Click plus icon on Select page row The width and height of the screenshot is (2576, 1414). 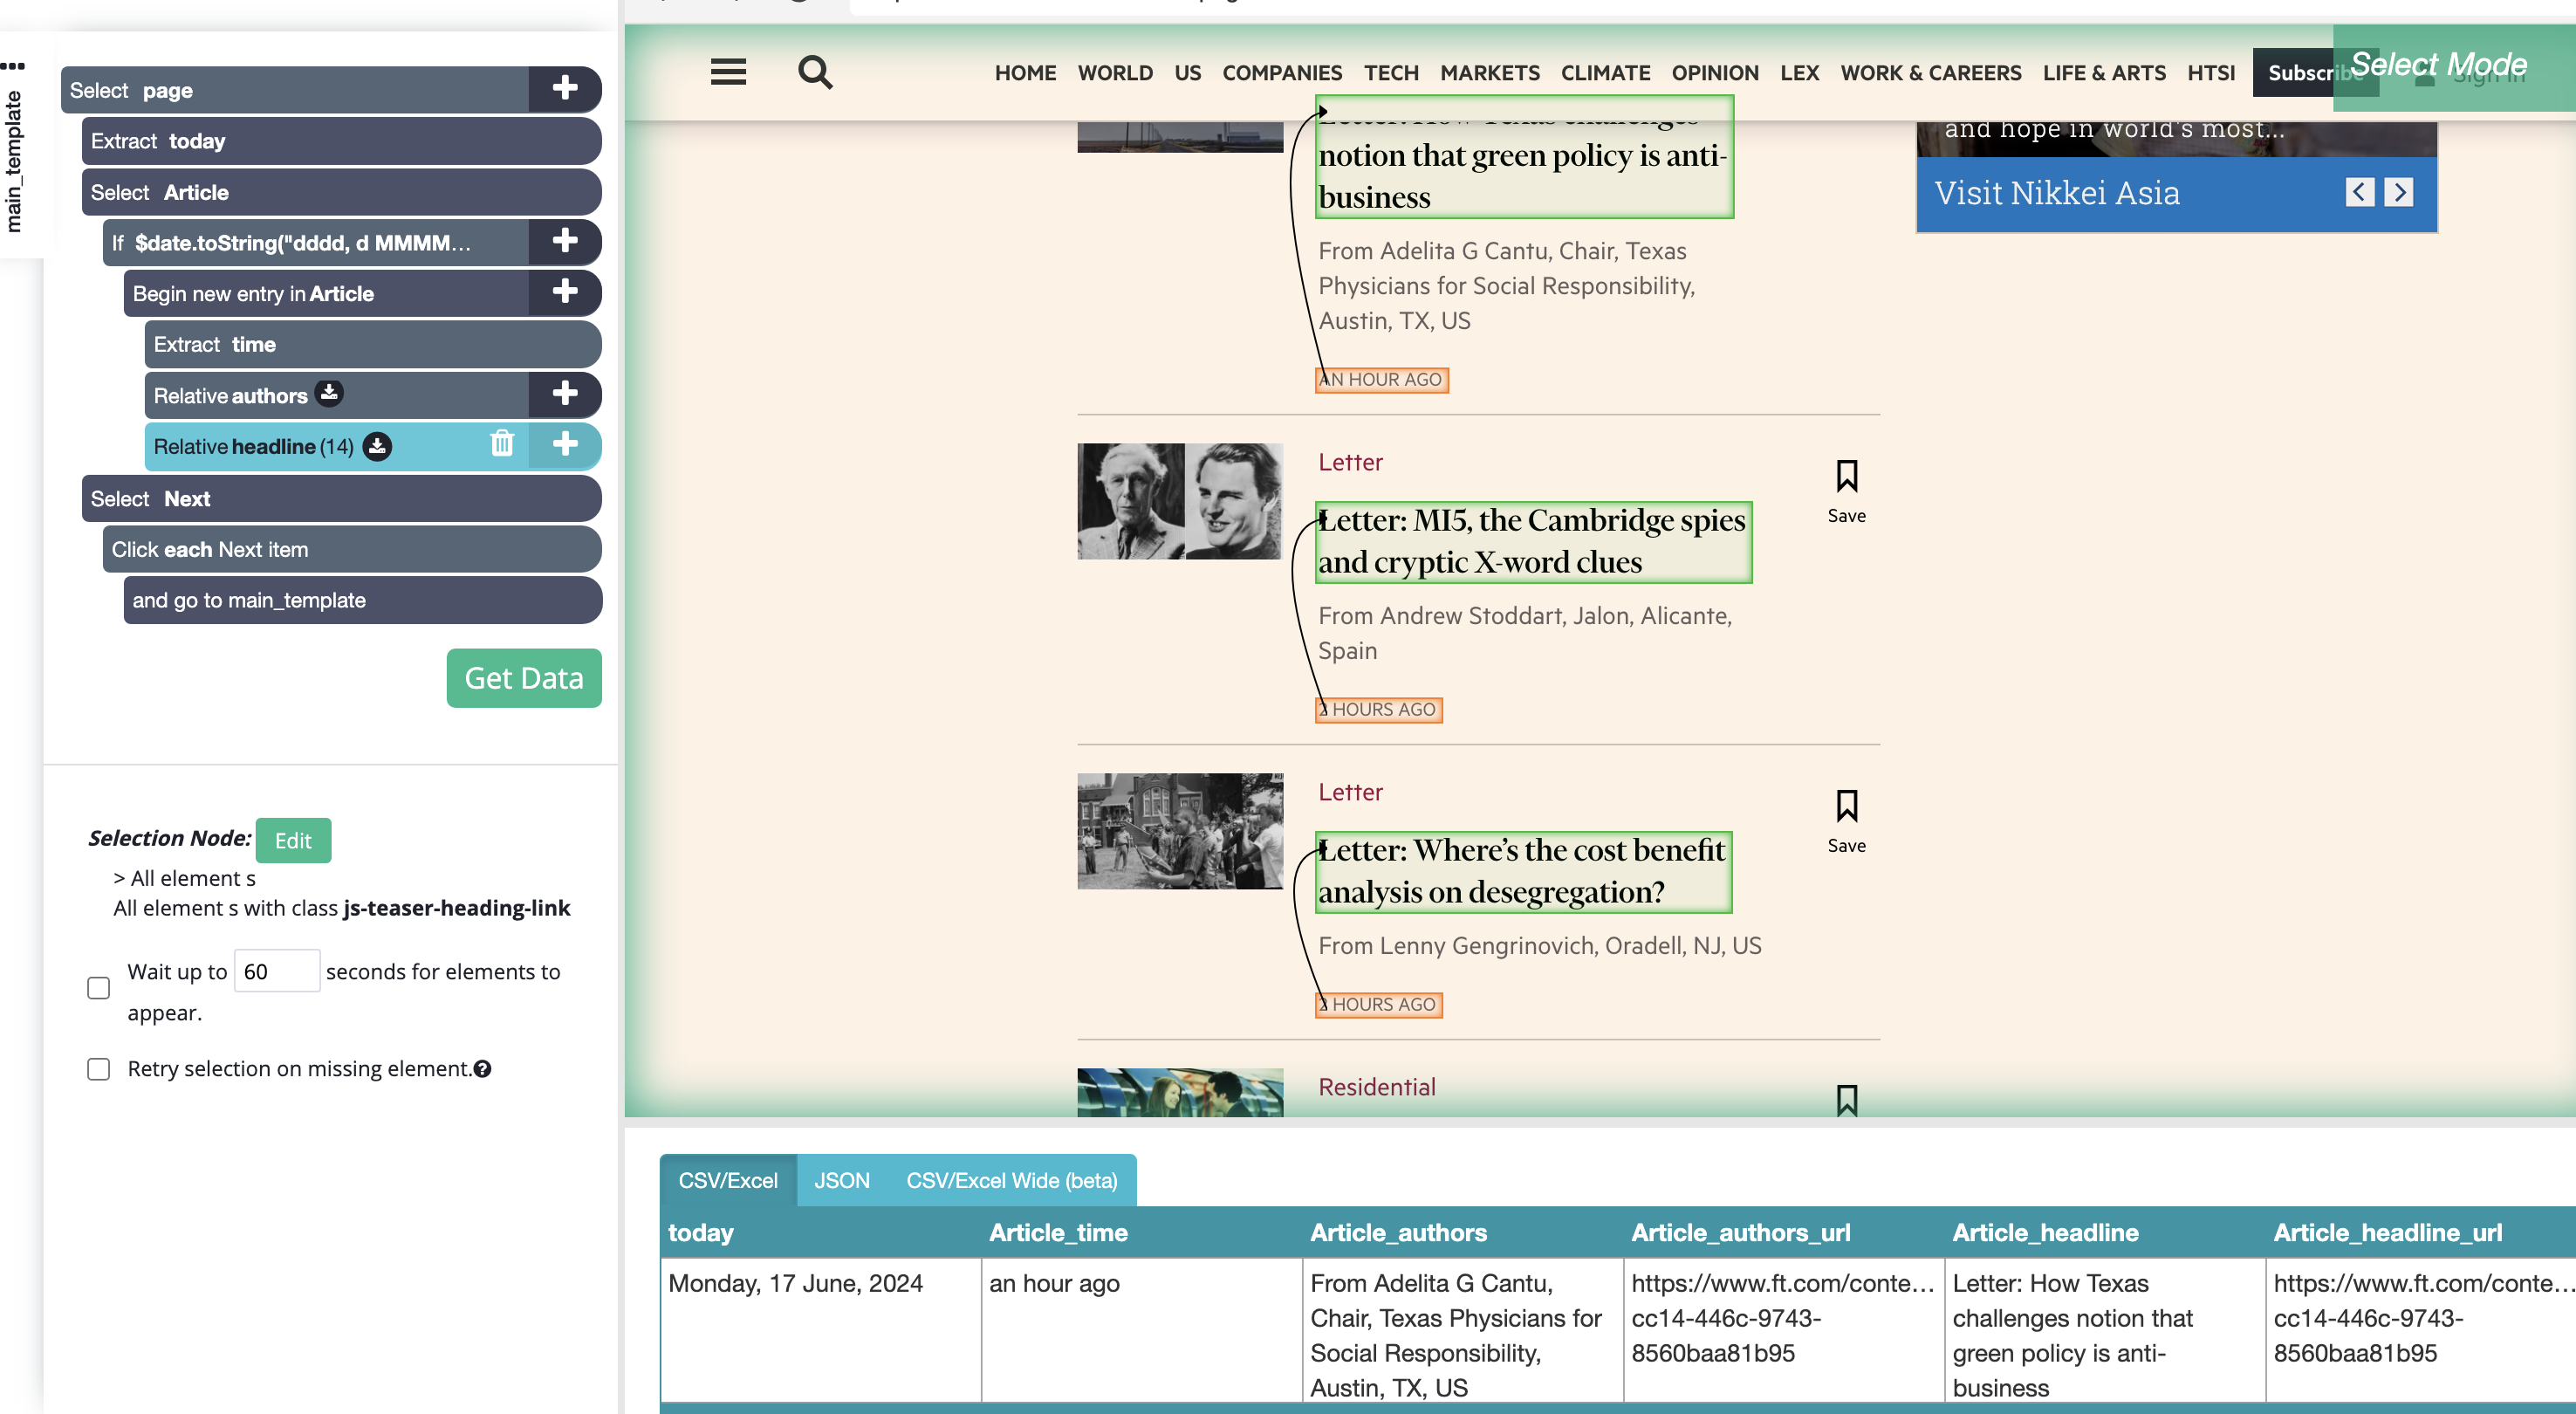565,88
